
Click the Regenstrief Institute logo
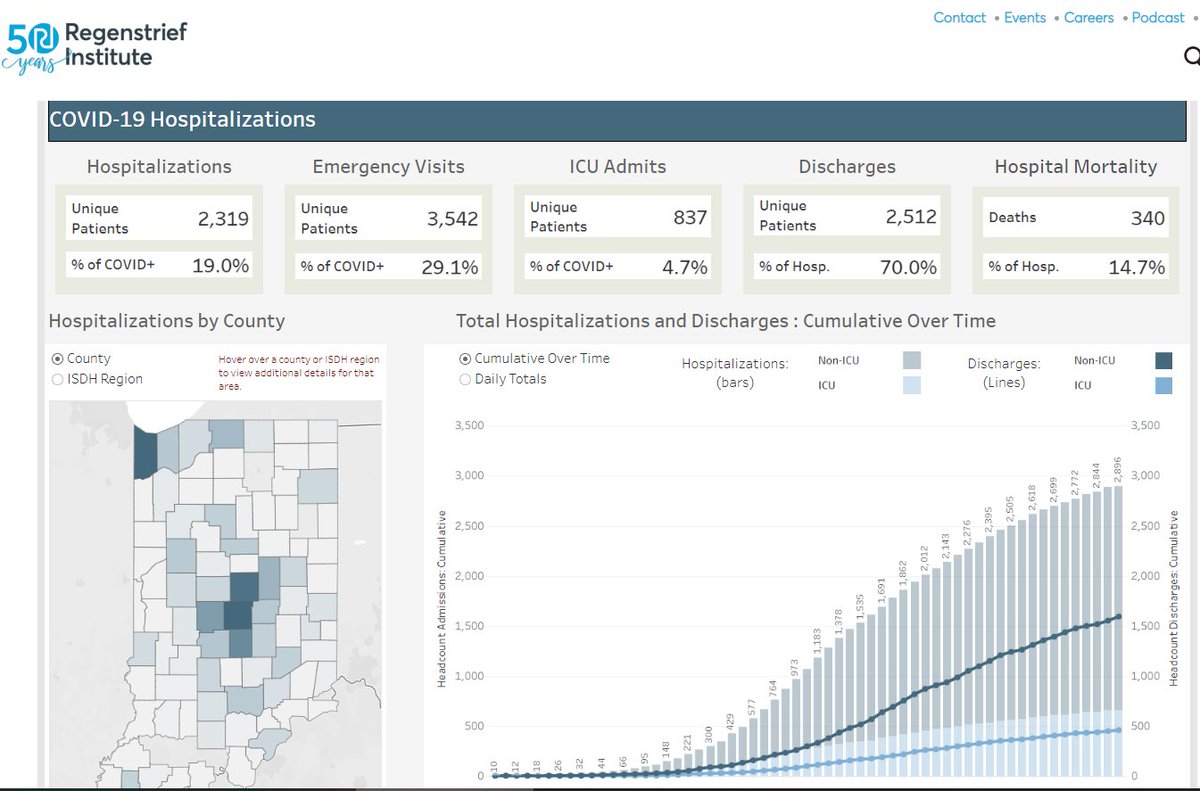[96, 46]
